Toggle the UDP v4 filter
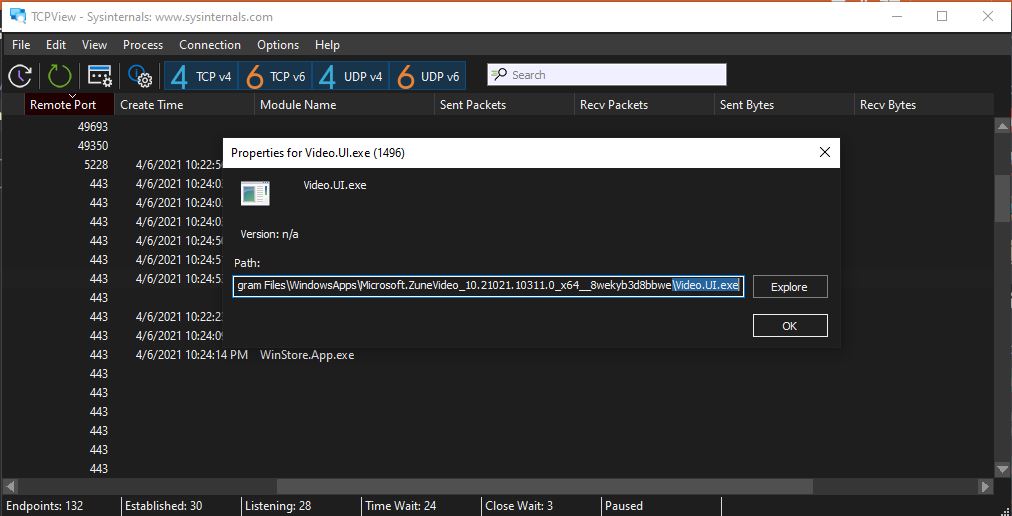This screenshot has width=1012, height=516. pyautogui.click(x=351, y=76)
